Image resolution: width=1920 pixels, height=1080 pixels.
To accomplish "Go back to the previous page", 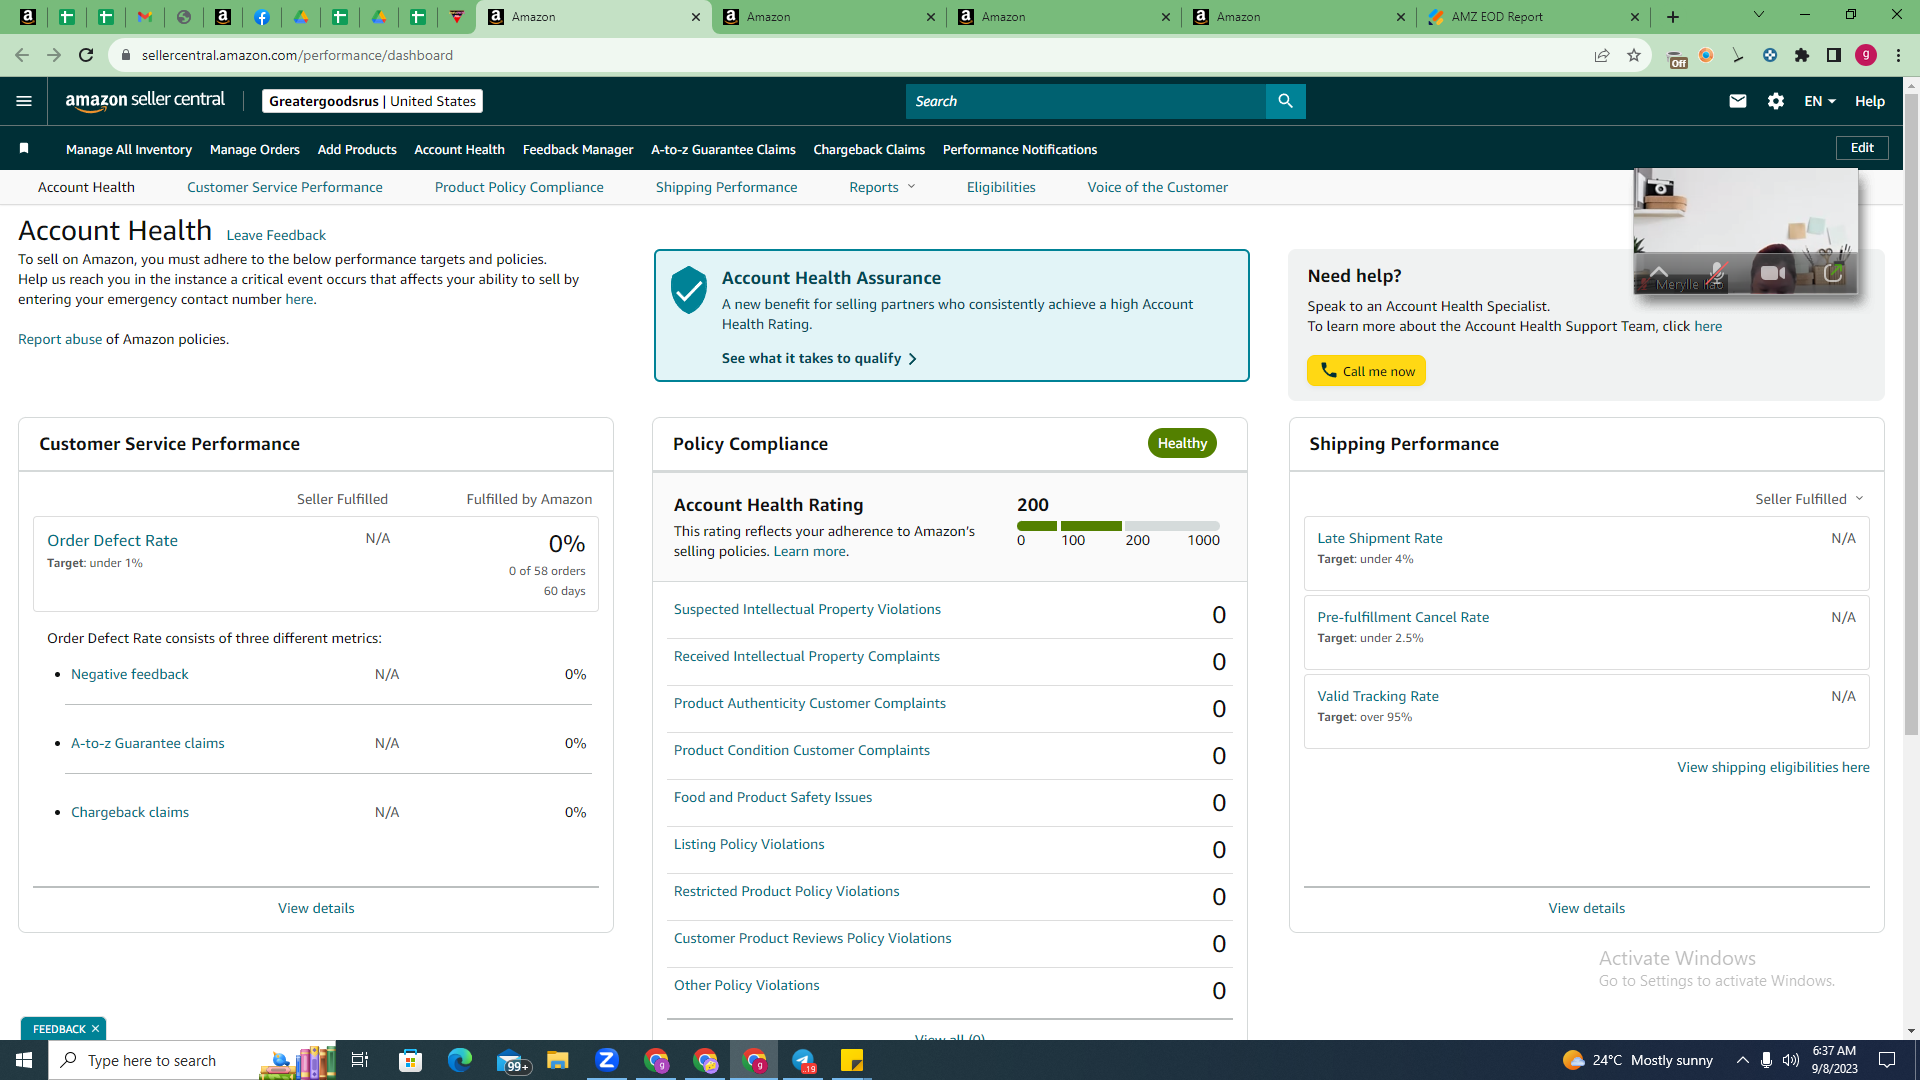I will 22,55.
